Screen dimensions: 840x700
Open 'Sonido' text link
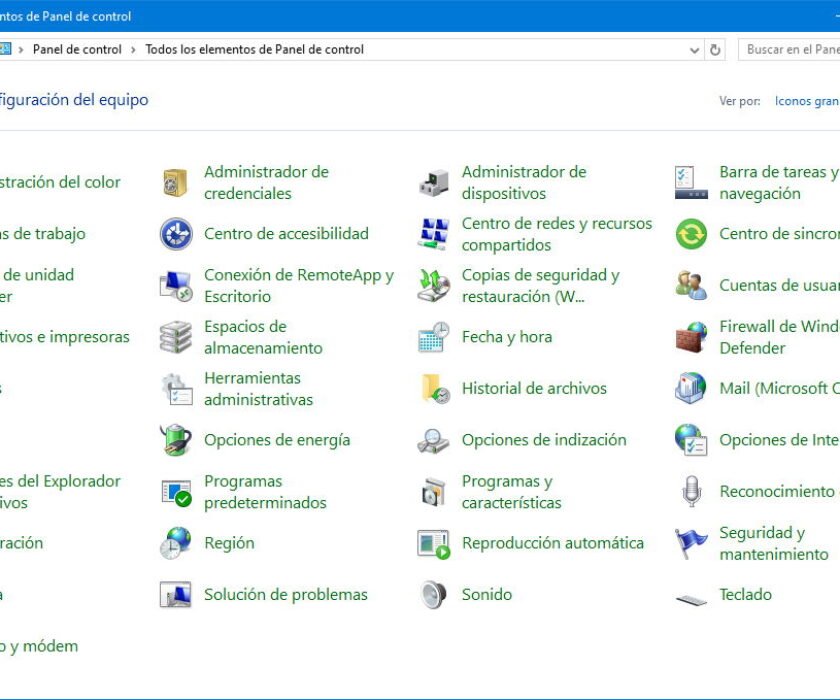[x=487, y=594]
